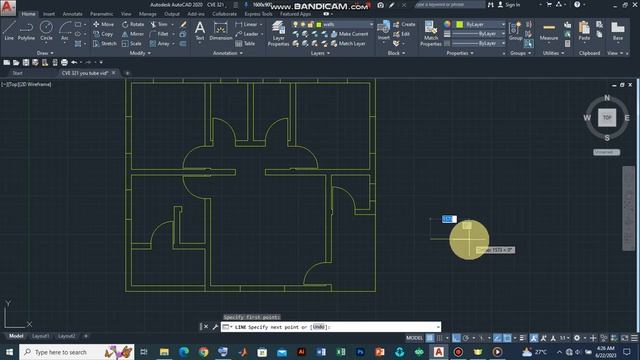Insert a Table
The image size is (640, 360).
coord(245,44)
